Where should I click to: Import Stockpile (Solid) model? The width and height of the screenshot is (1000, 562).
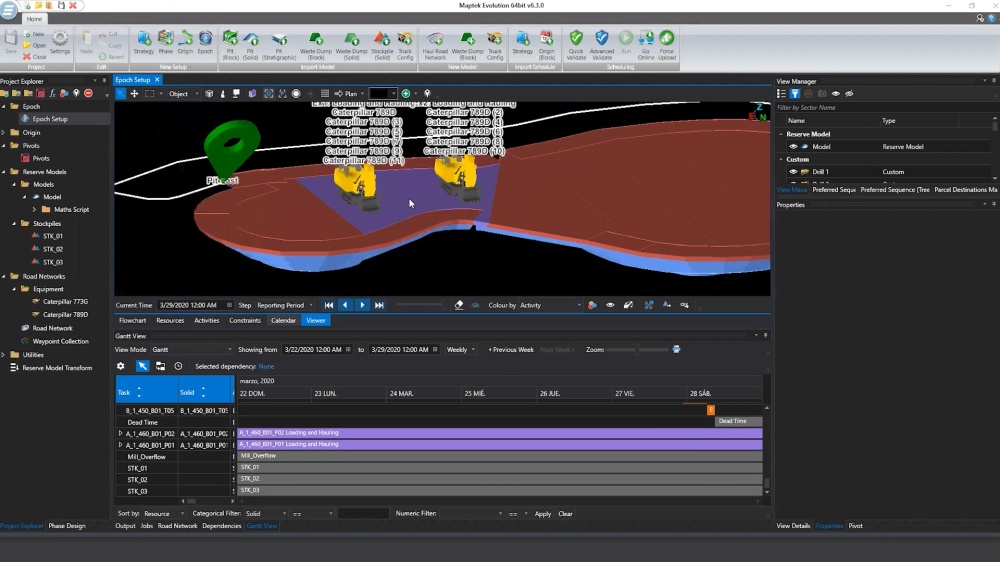point(382,45)
